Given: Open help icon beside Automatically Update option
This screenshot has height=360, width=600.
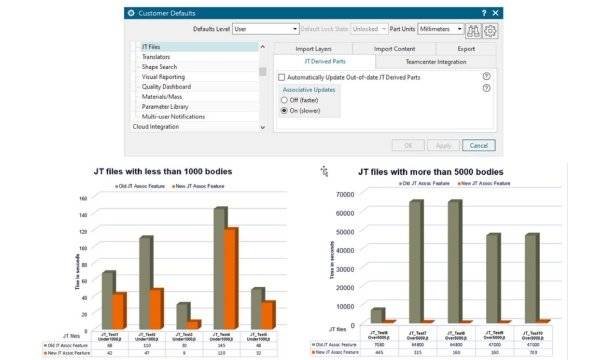Looking at the screenshot, I should [486, 76].
